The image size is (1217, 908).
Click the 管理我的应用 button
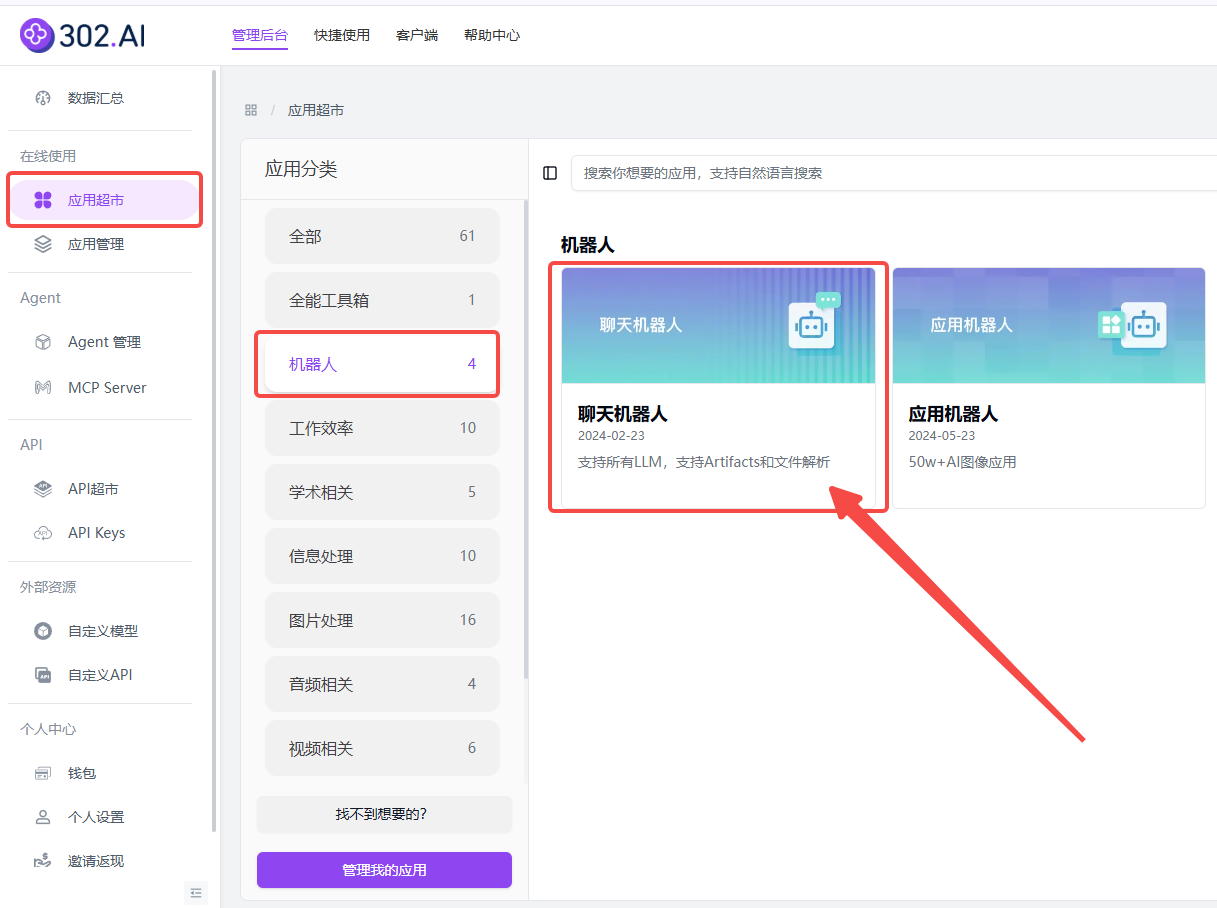(x=384, y=870)
